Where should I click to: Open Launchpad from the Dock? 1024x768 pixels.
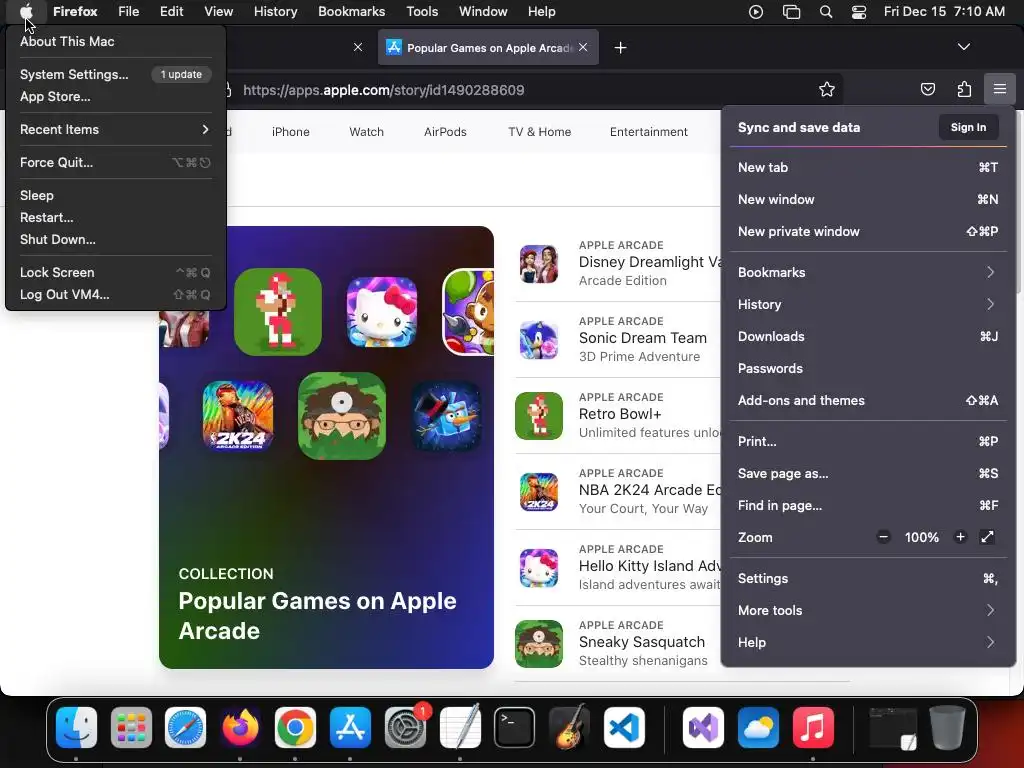131,727
